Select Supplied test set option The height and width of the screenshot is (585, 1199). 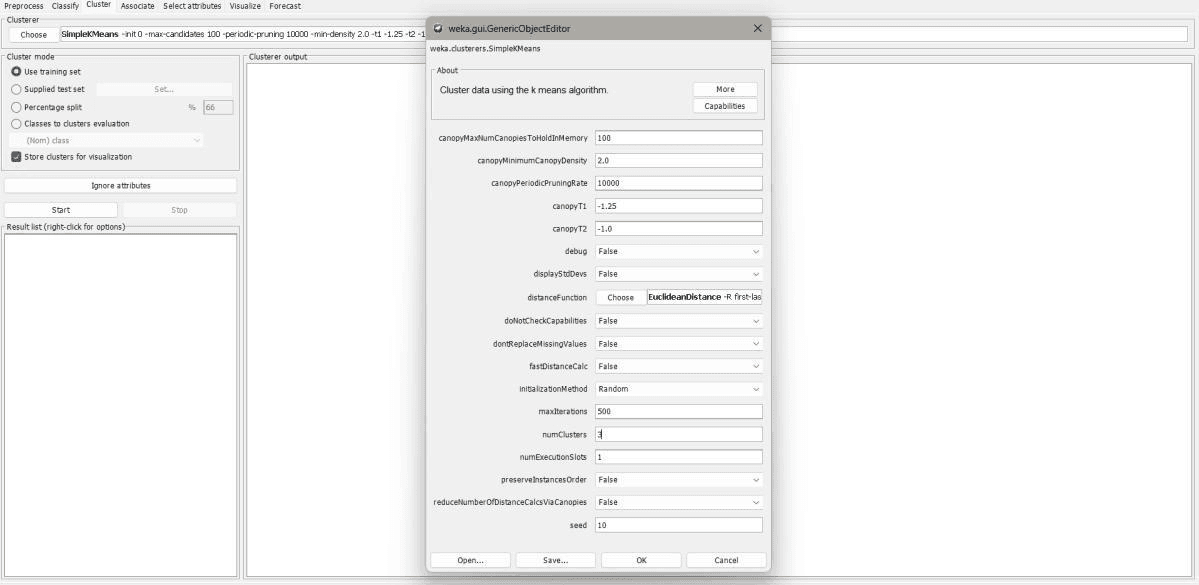16,89
